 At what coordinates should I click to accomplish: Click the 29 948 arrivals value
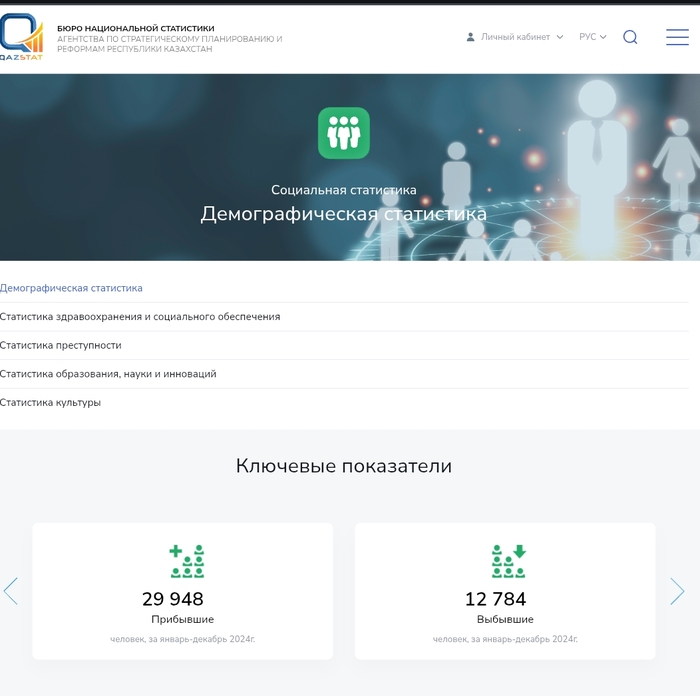click(173, 599)
